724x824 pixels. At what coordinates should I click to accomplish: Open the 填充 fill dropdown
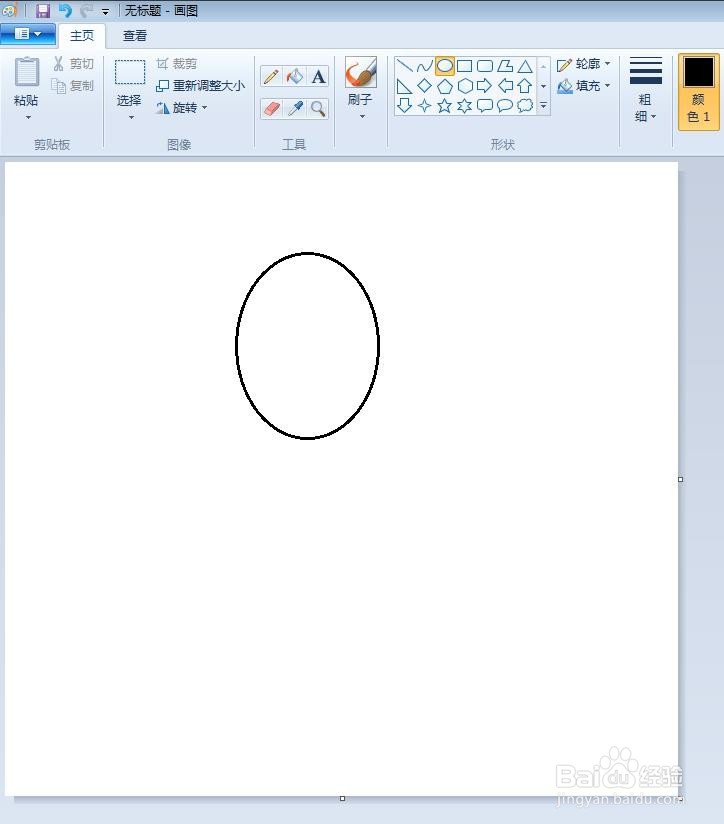click(584, 86)
